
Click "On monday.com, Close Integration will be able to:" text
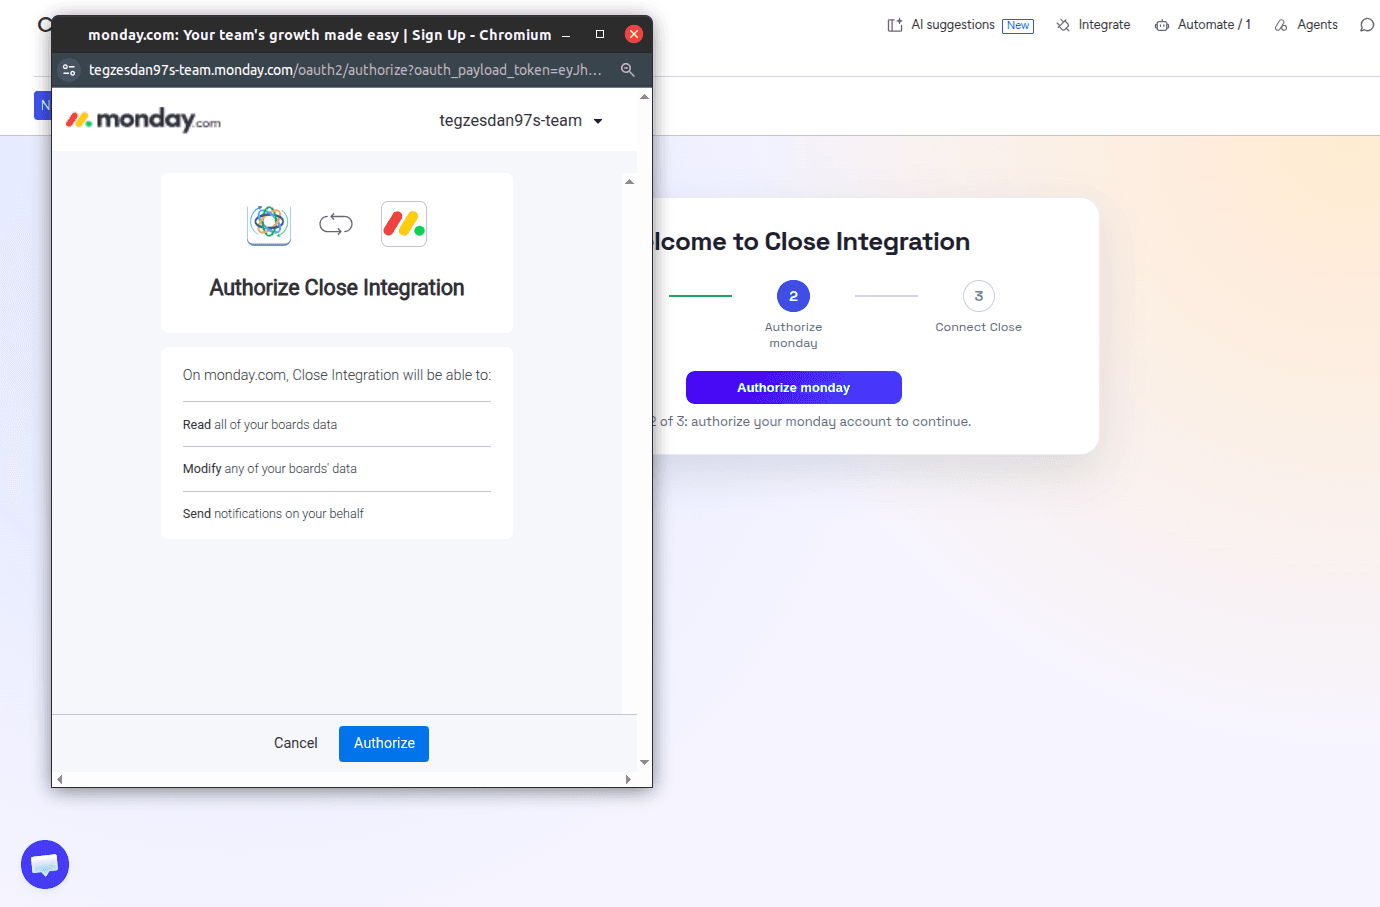click(337, 375)
